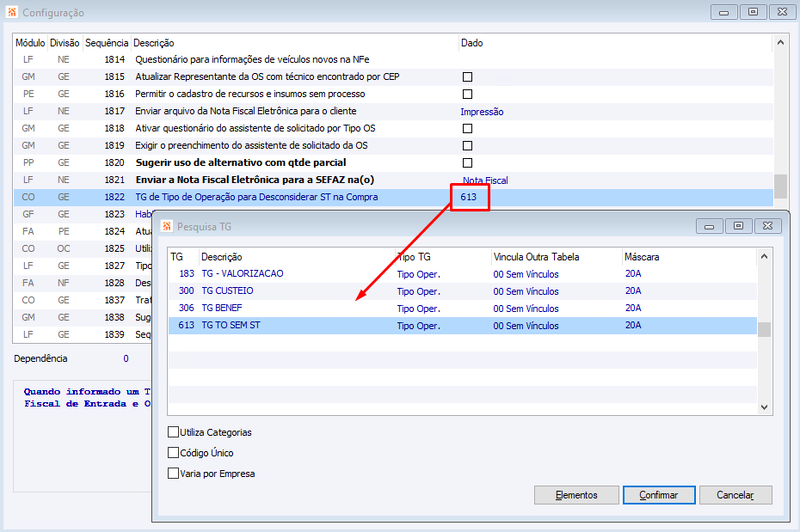Click sequence 1828 in the Configuração list
This screenshot has height=532, width=800.
(114, 283)
